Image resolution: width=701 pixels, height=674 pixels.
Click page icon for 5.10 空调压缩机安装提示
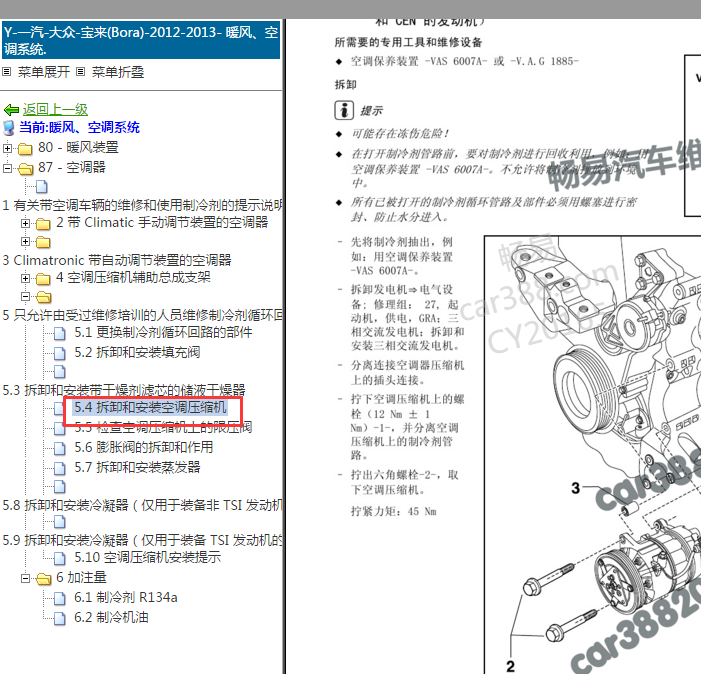click(x=59, y=558)
